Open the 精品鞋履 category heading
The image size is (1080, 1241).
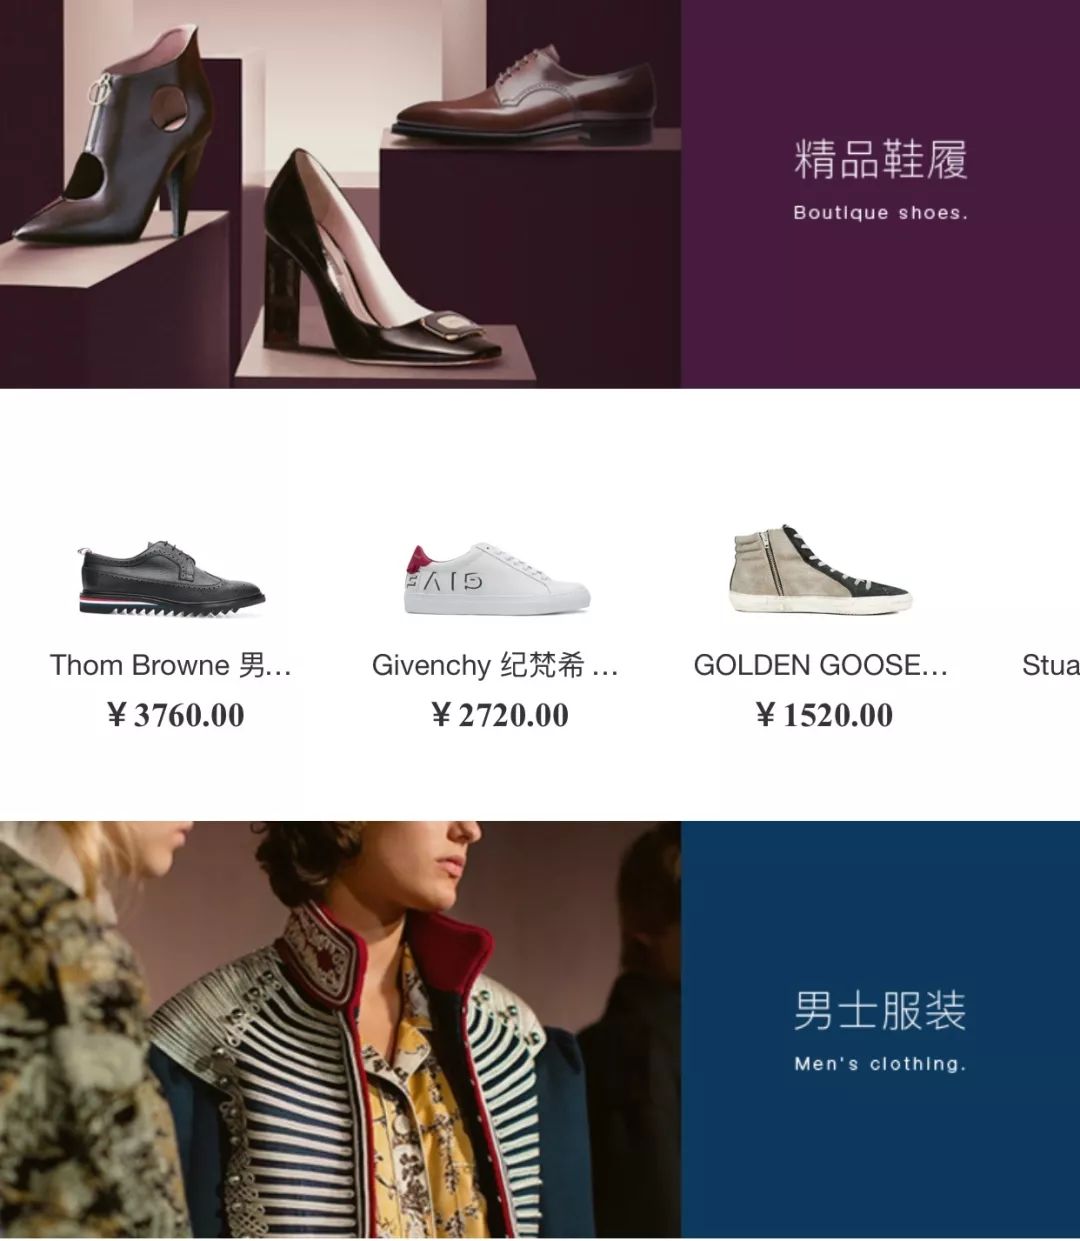881,160
